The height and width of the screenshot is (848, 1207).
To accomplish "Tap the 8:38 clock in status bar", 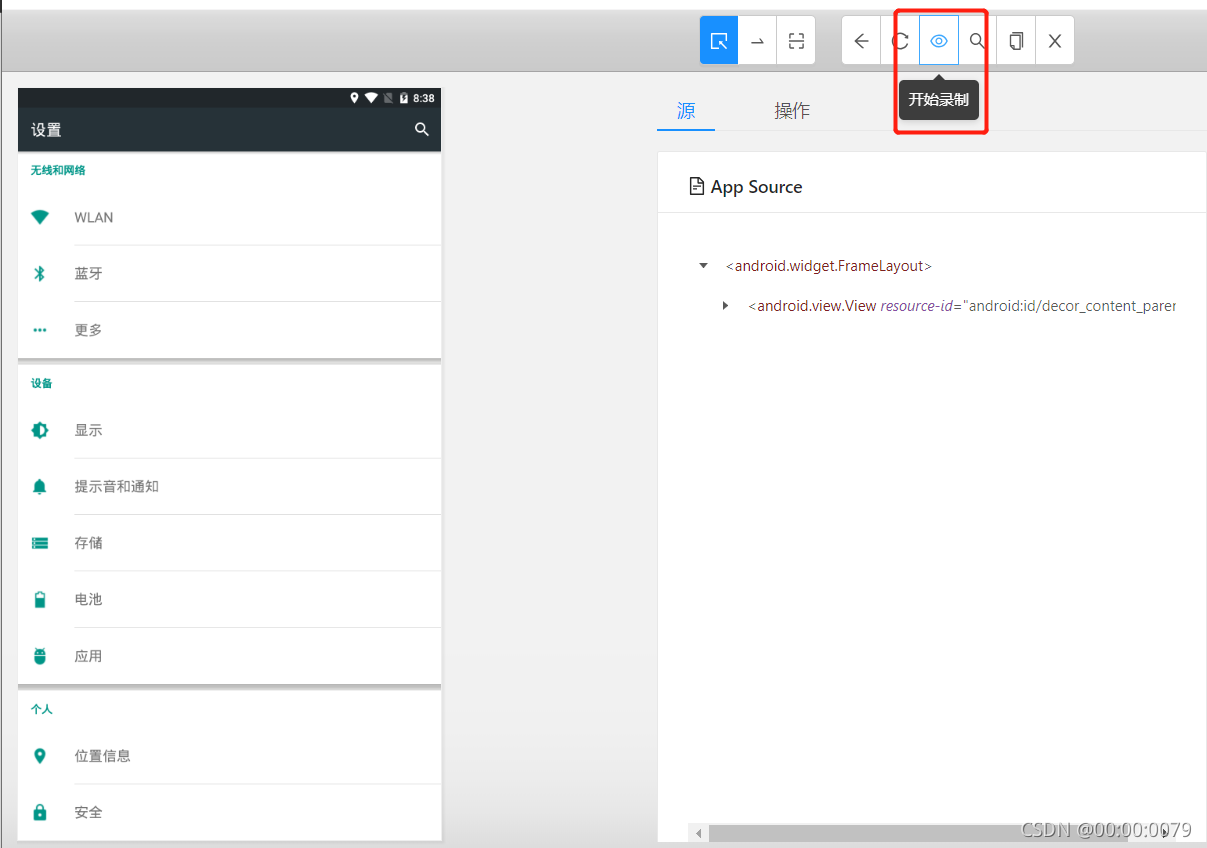I will pos(424,98).
